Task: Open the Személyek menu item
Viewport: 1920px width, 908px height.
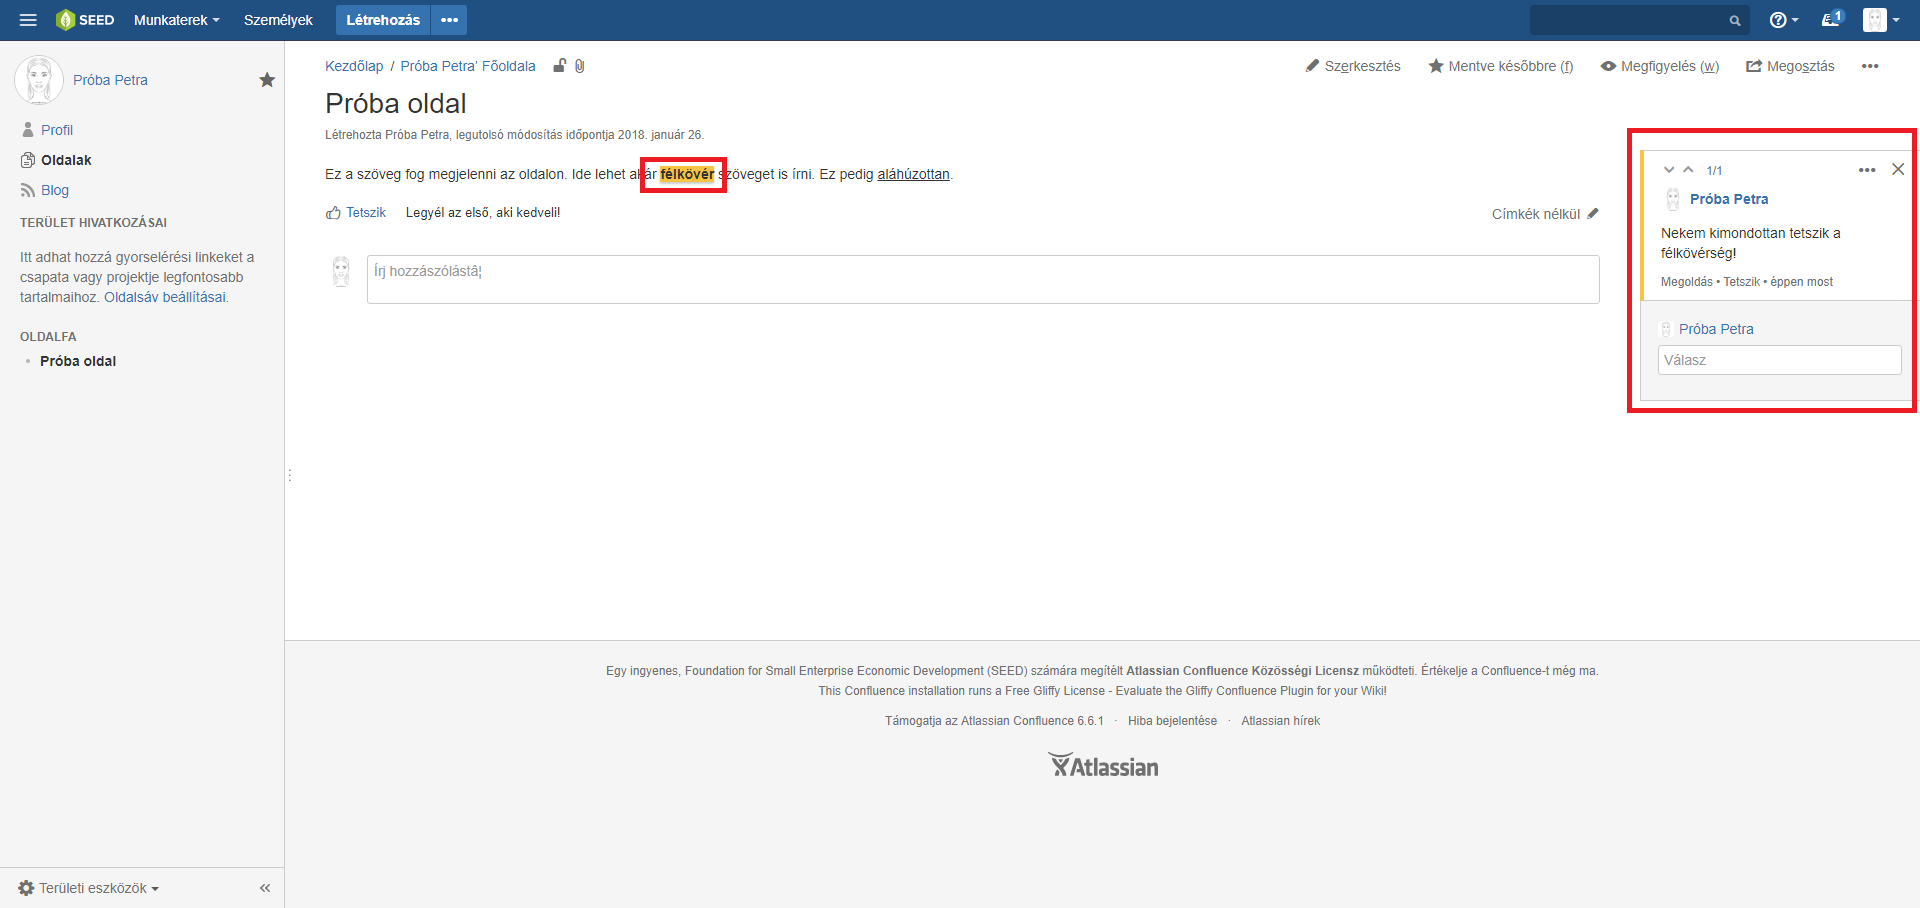Action: pyautogui.click(x=278, y=20)
